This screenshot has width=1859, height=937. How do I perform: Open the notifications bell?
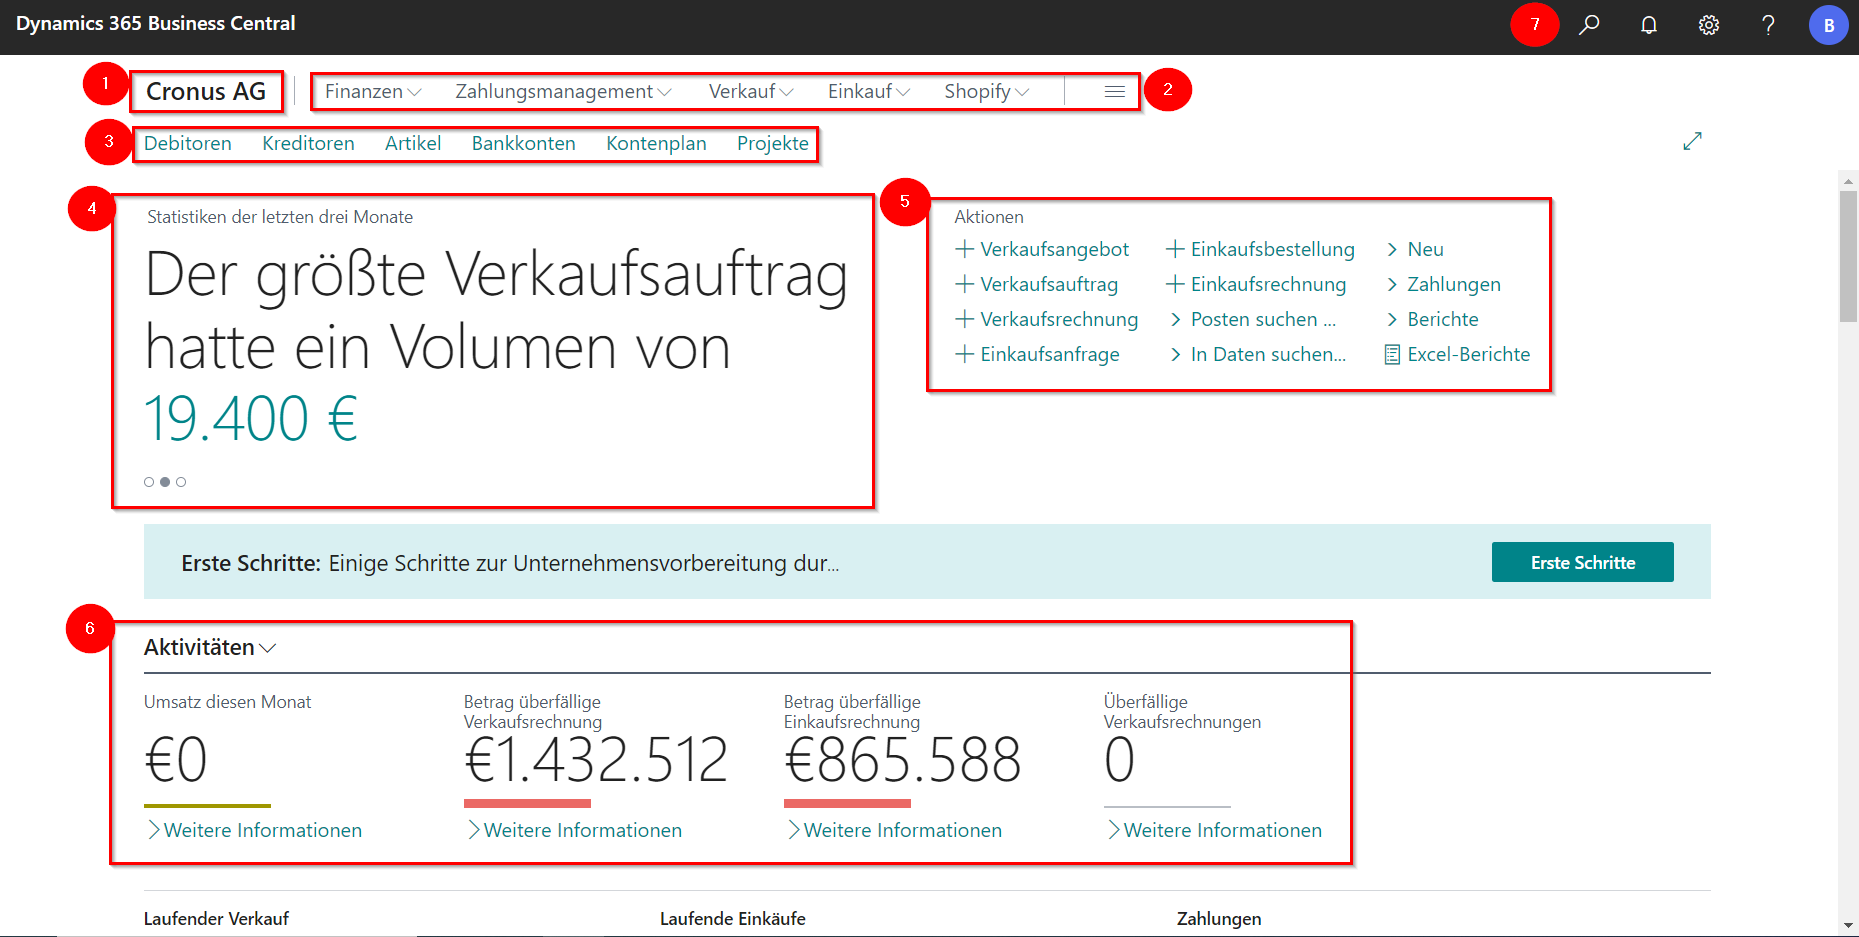click(1649, 25)
